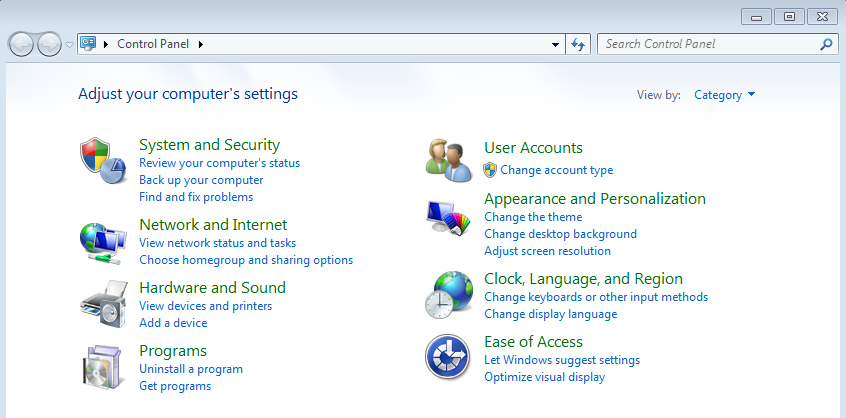Viewport: 846px width, 418px height.
Task: Open the address bar history dropdown arrow
Action: (x=555, y=45)
